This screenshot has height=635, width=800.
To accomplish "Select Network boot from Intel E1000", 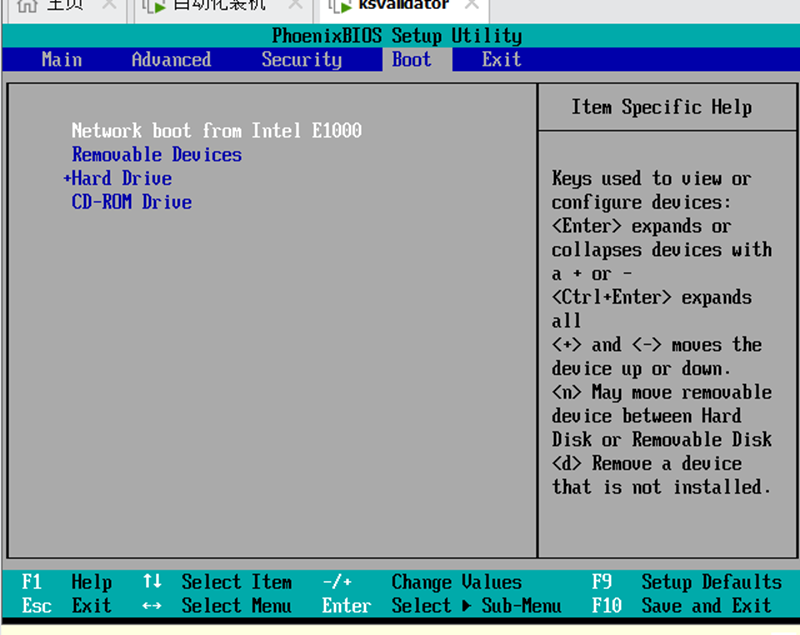I will pos(217,130).
